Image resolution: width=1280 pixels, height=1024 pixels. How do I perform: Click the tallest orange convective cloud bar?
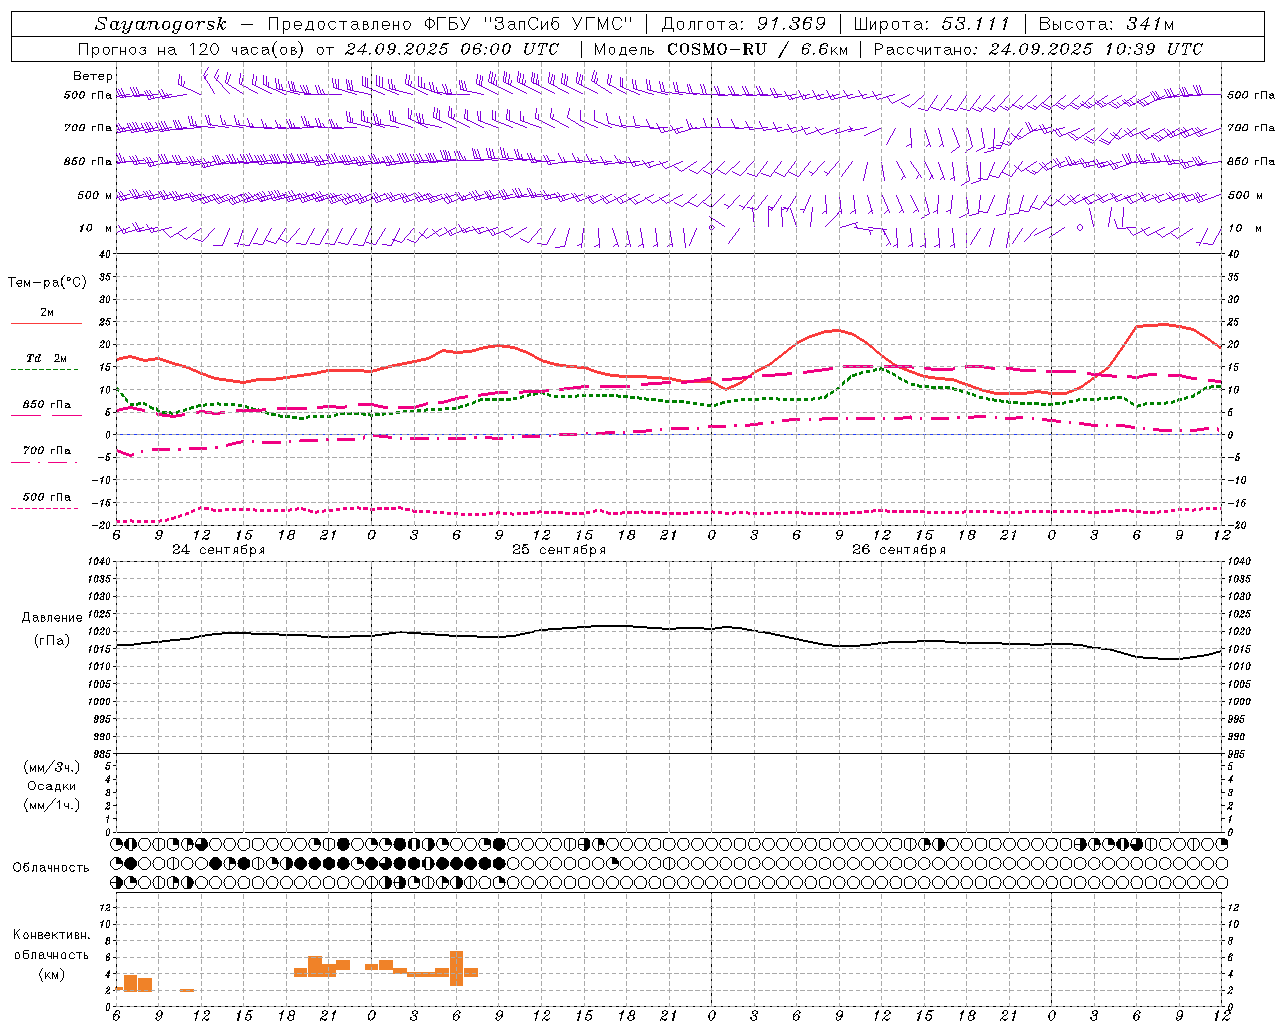coord(456,968)
